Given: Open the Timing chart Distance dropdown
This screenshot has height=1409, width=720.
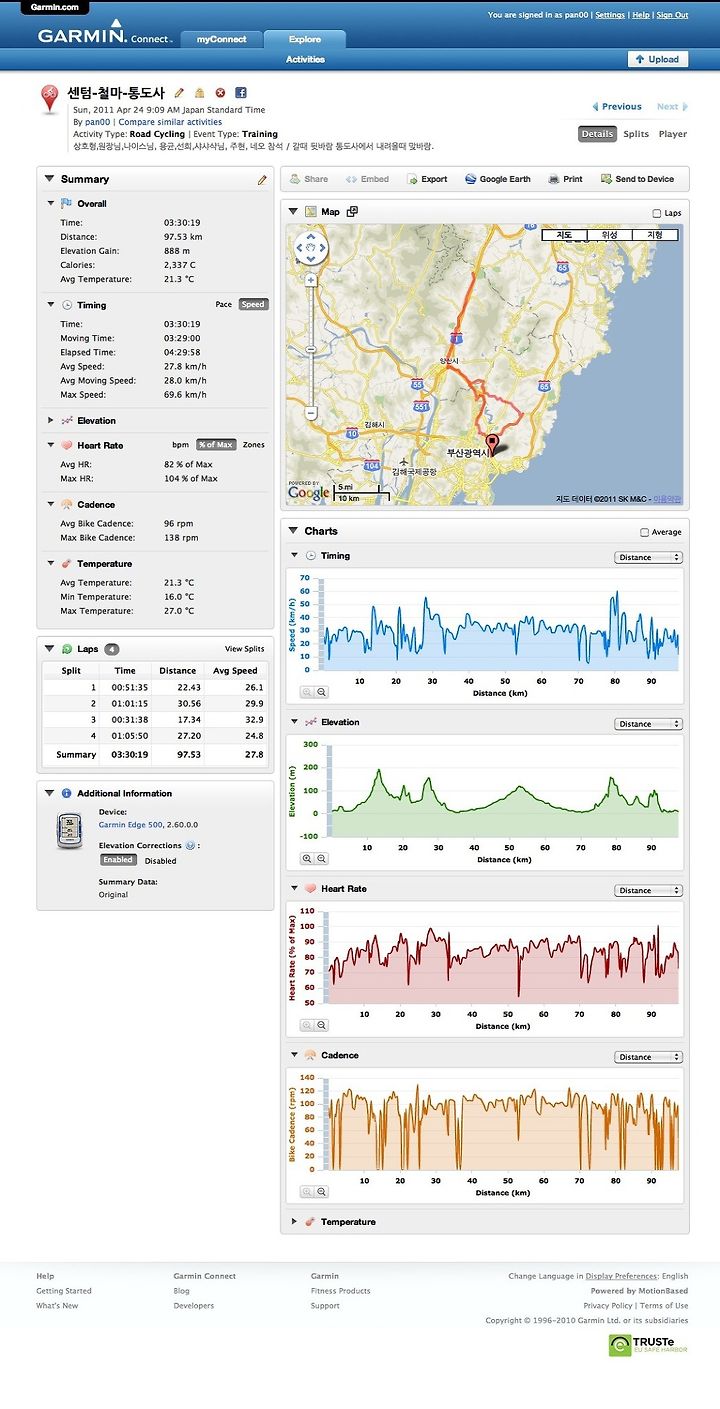Looking at the screenshot, I should point(648,558).
